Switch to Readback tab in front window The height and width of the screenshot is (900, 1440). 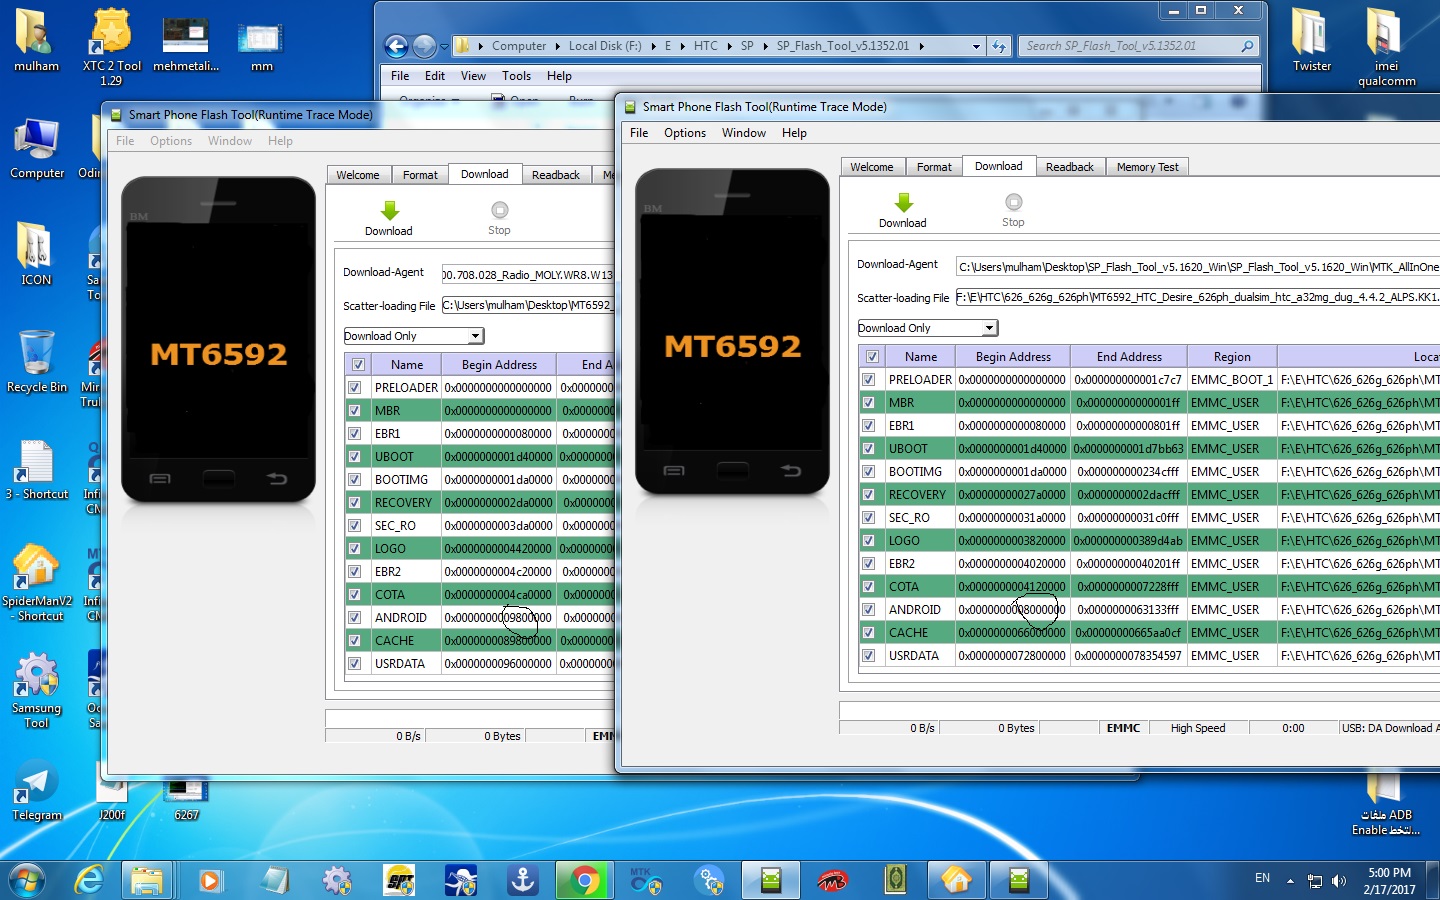[x=1069, y=167]
